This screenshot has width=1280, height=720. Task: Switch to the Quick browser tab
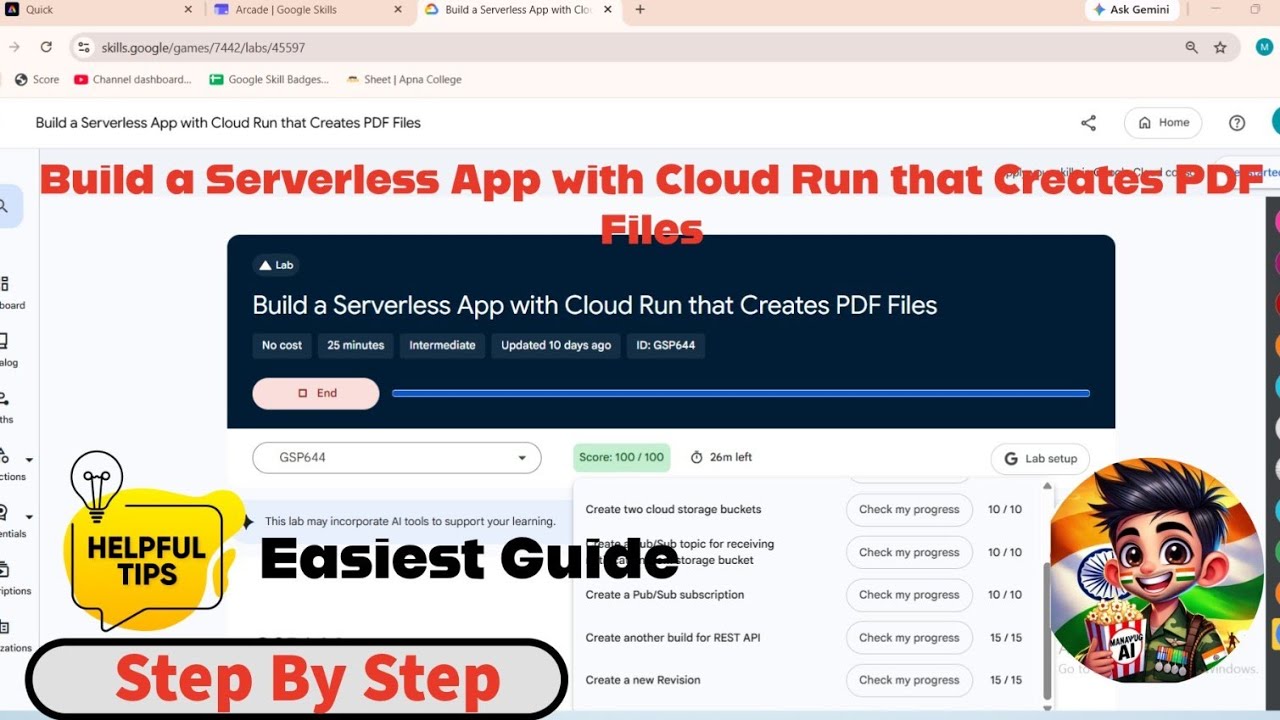(100, 10)
